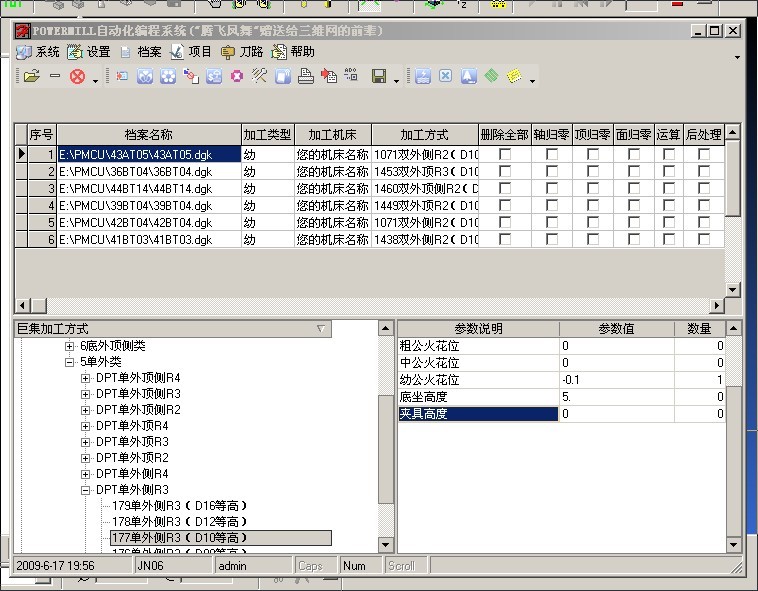This screenshot has height=591, width=758.
Task: Expand the DPT单外侧R4 node
Action: click(x=85, y=474)
